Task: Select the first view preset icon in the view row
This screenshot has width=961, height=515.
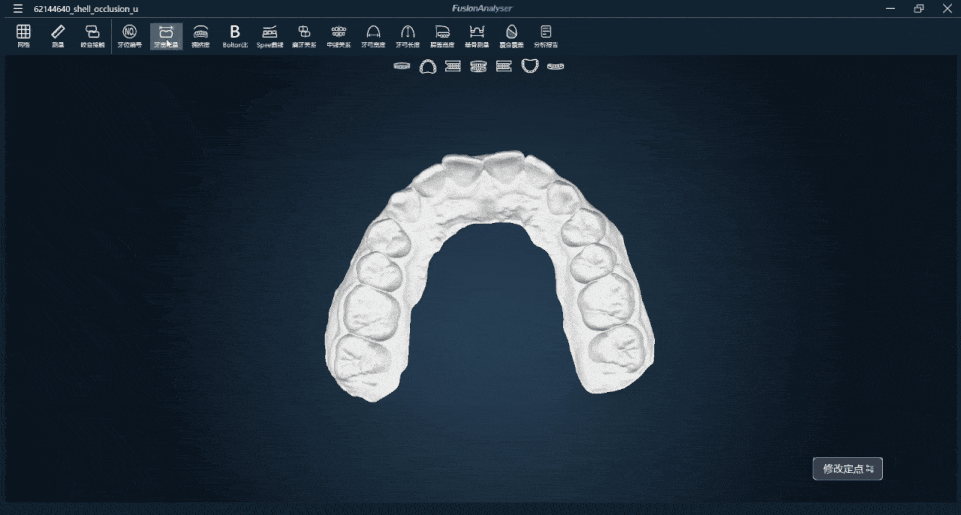Action: click(x=401, y=66)
